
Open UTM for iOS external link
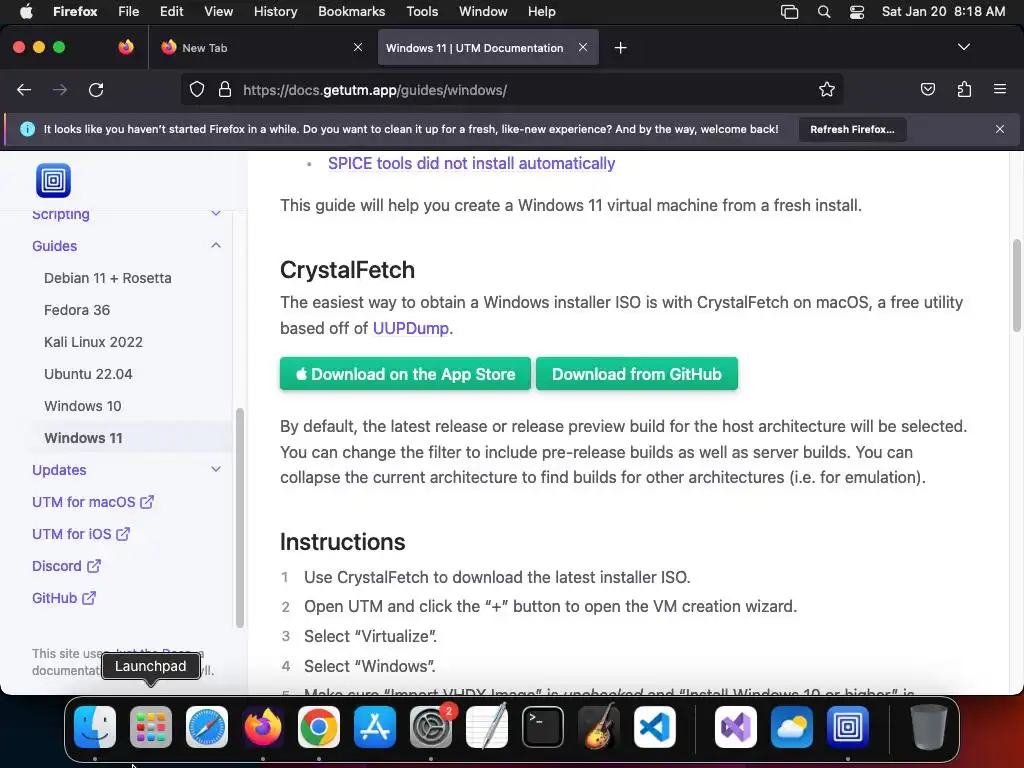[x=81, y=534]
